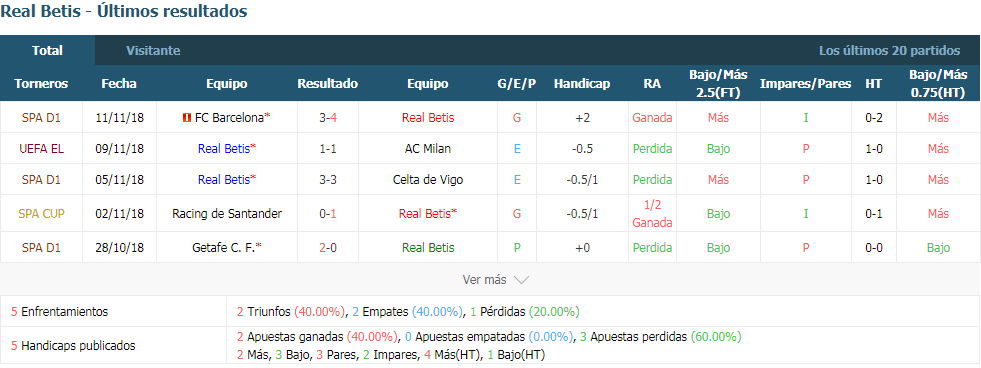Click the Real Betis Últimos resultados heading
Image resolution: width=981 pixels, height=368 pixels.
124,11
